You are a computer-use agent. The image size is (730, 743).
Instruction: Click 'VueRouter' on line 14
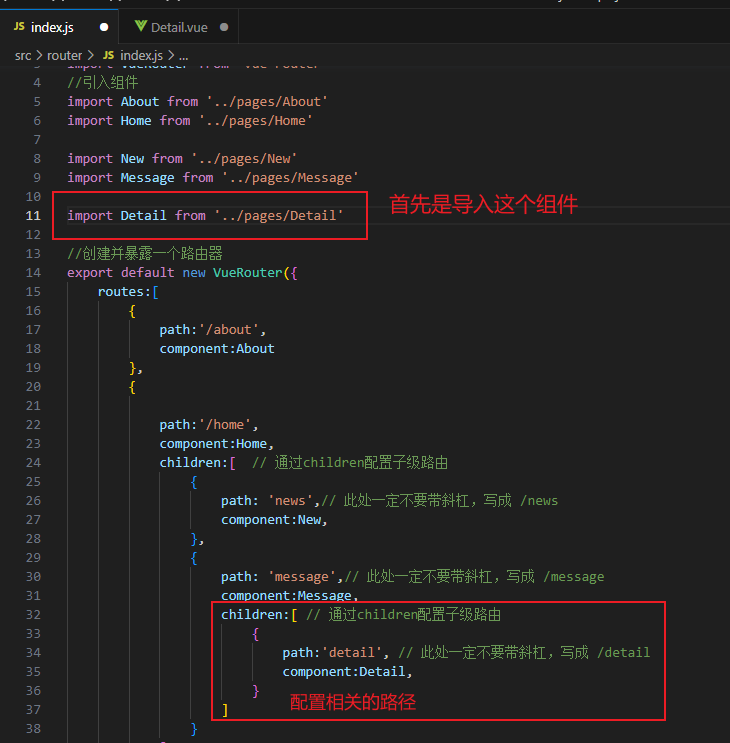(248, 272)
